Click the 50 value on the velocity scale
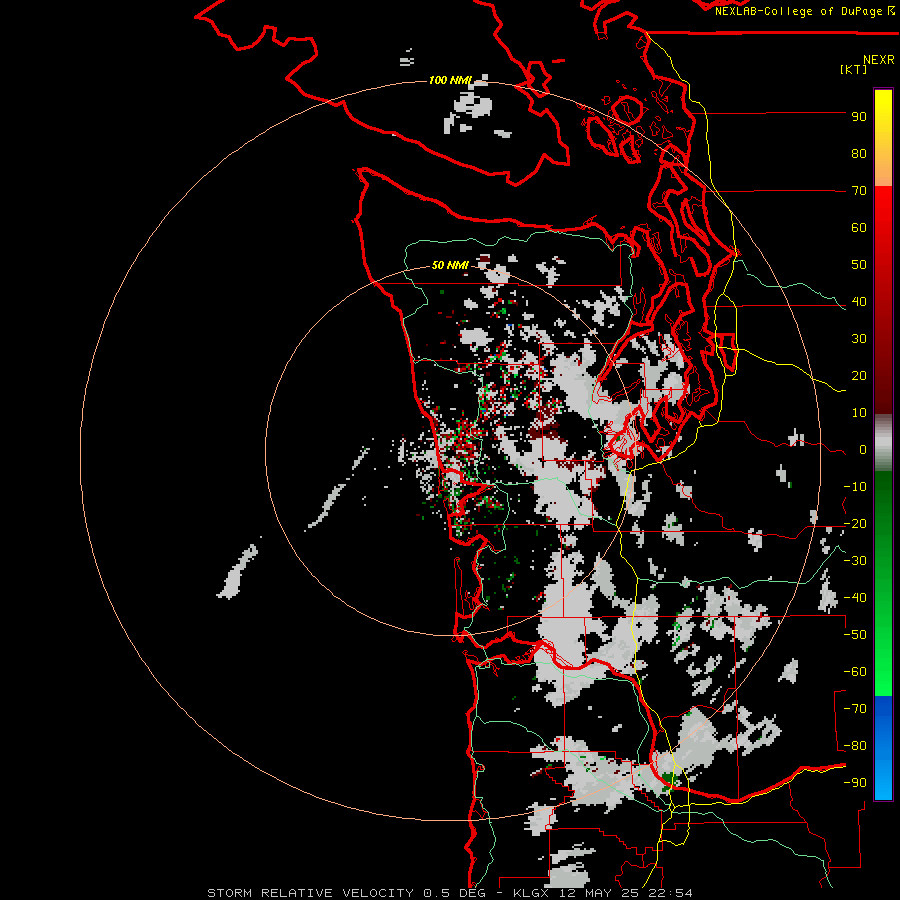The width and height of the screenshot is (900, 900). 859,265
